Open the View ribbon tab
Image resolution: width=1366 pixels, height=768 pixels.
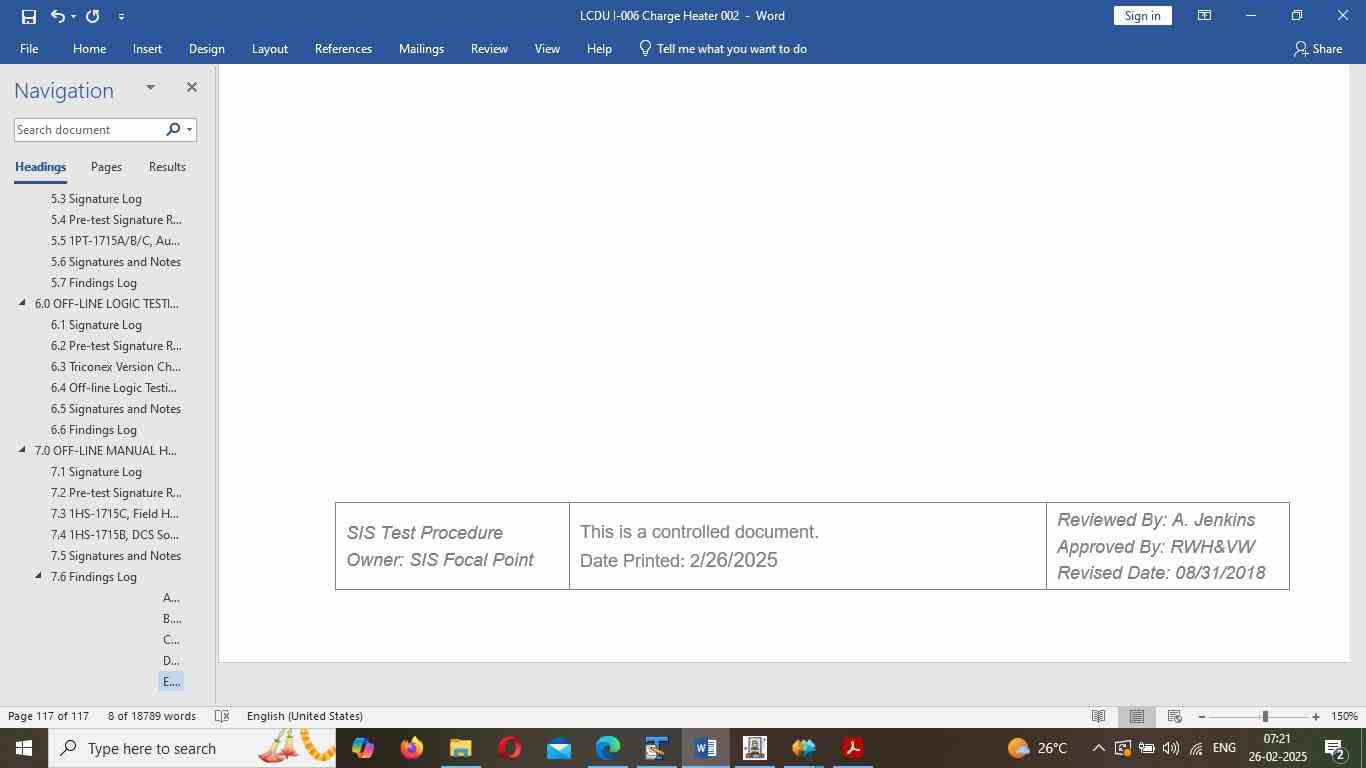[547, 49]
